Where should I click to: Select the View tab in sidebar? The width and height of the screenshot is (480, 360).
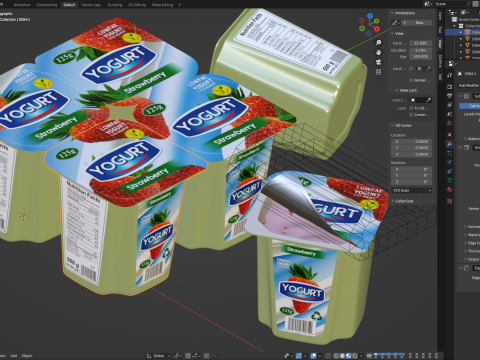coord(440,43)
